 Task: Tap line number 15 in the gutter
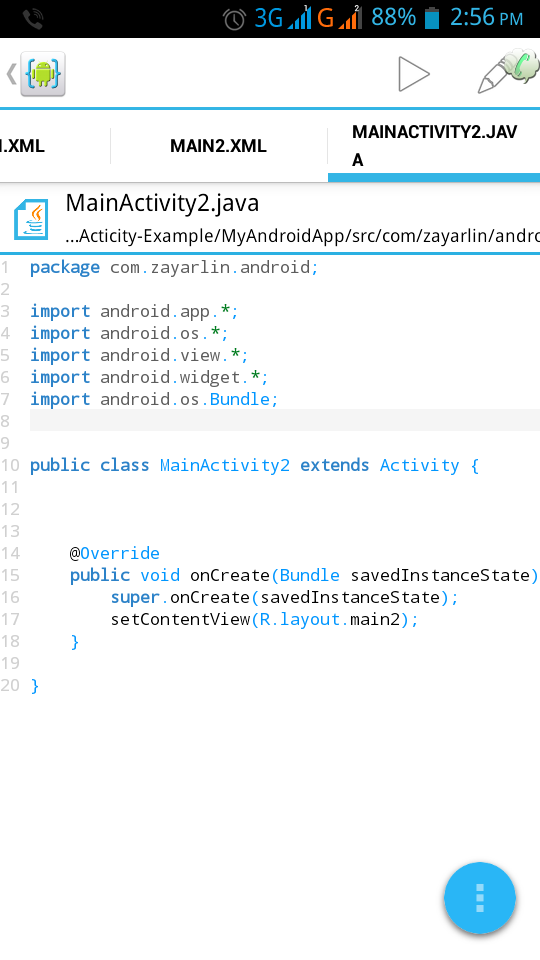tap(10, 576)
